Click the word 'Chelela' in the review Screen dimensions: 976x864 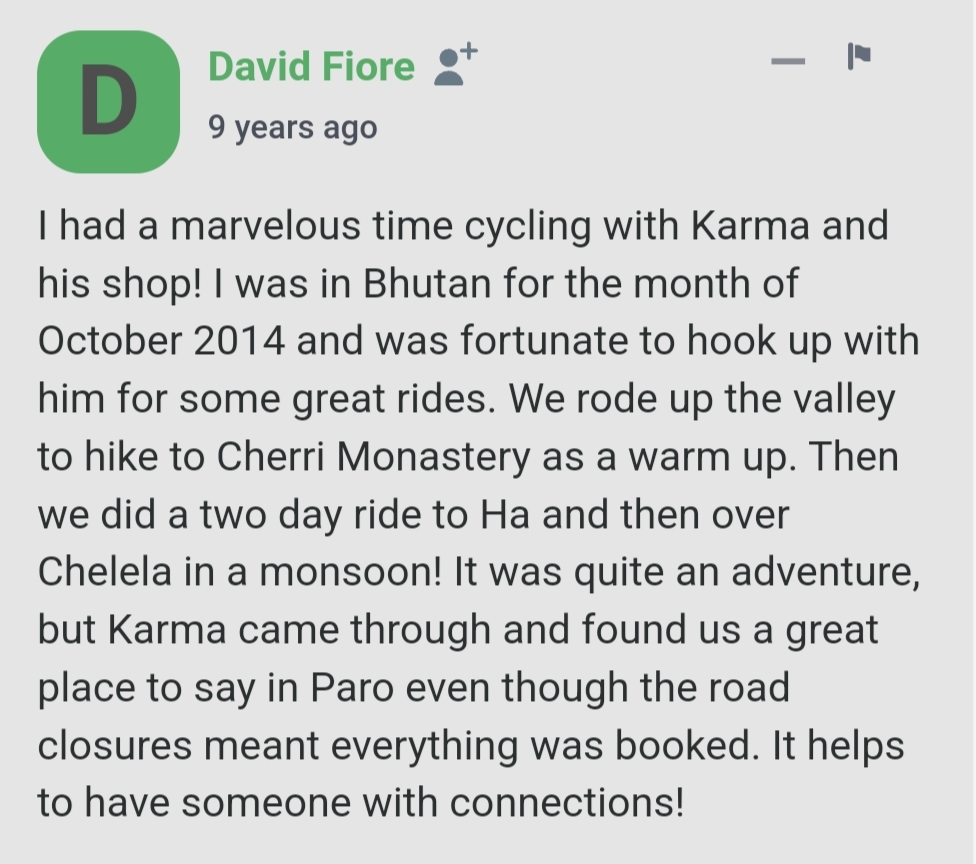[x=105, y=571]
